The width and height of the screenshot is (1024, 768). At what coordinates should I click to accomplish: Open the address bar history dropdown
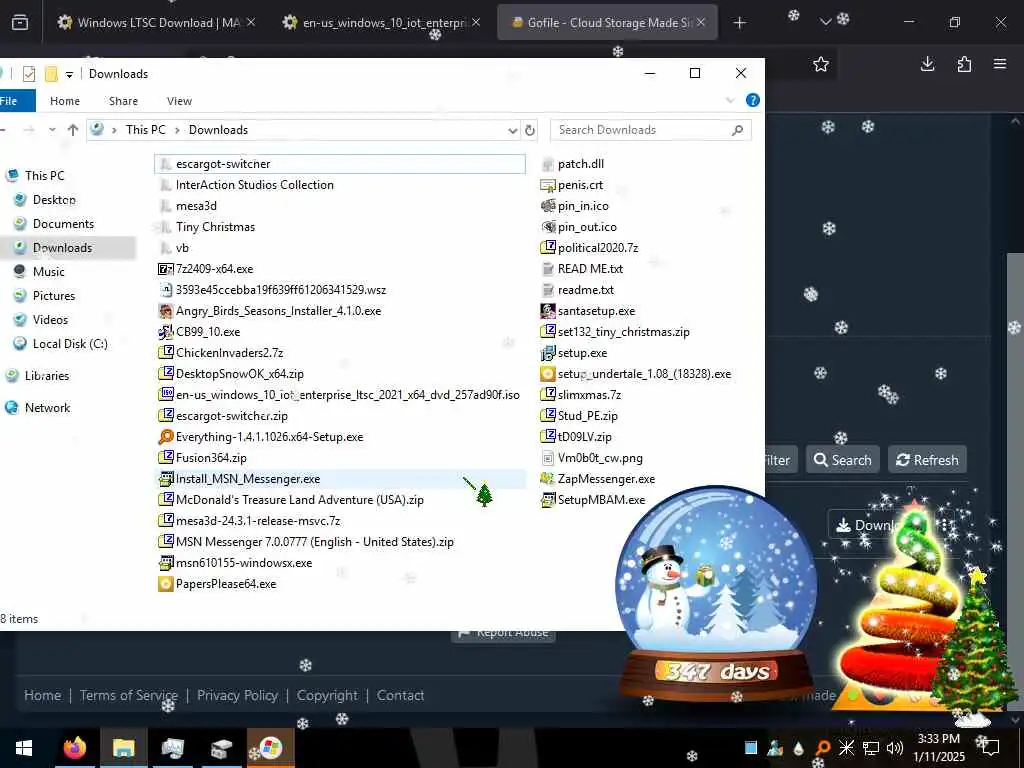(x=513, y=130)
